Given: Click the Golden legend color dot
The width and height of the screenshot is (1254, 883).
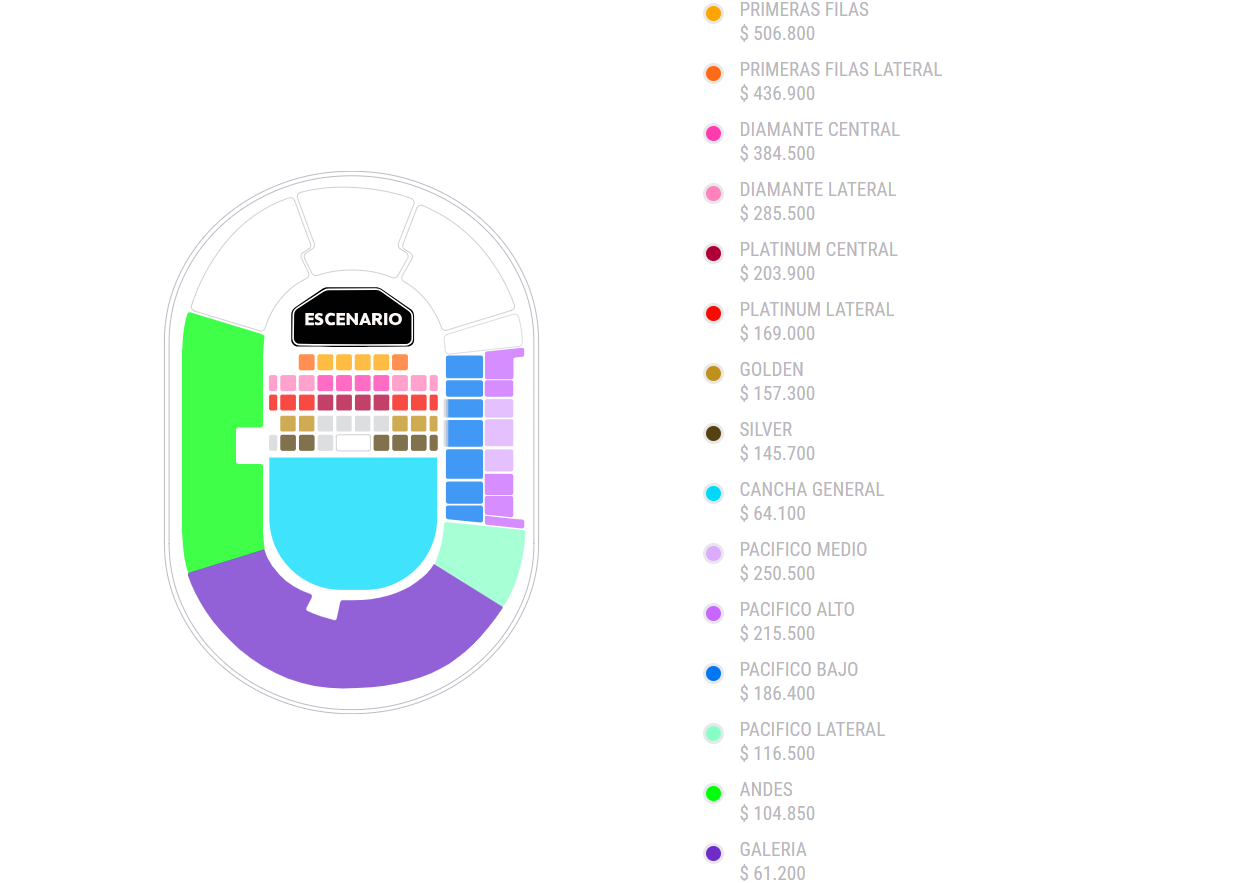Looking at the screenshot, I should tap(713, 374).
